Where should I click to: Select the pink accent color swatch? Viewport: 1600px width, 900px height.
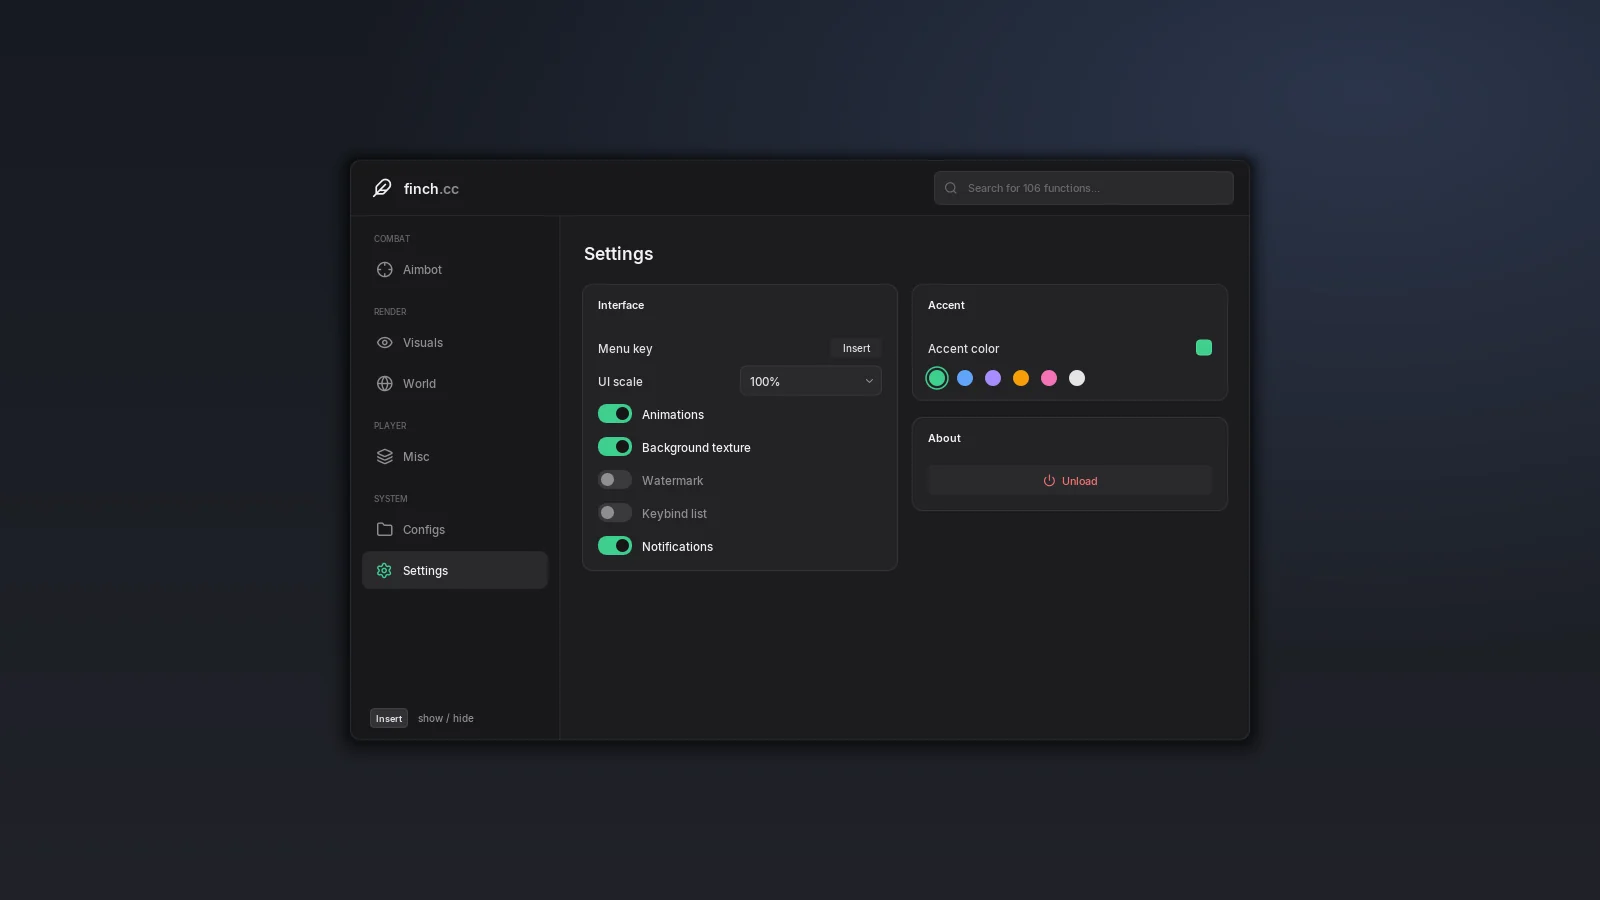(1049, 378)
